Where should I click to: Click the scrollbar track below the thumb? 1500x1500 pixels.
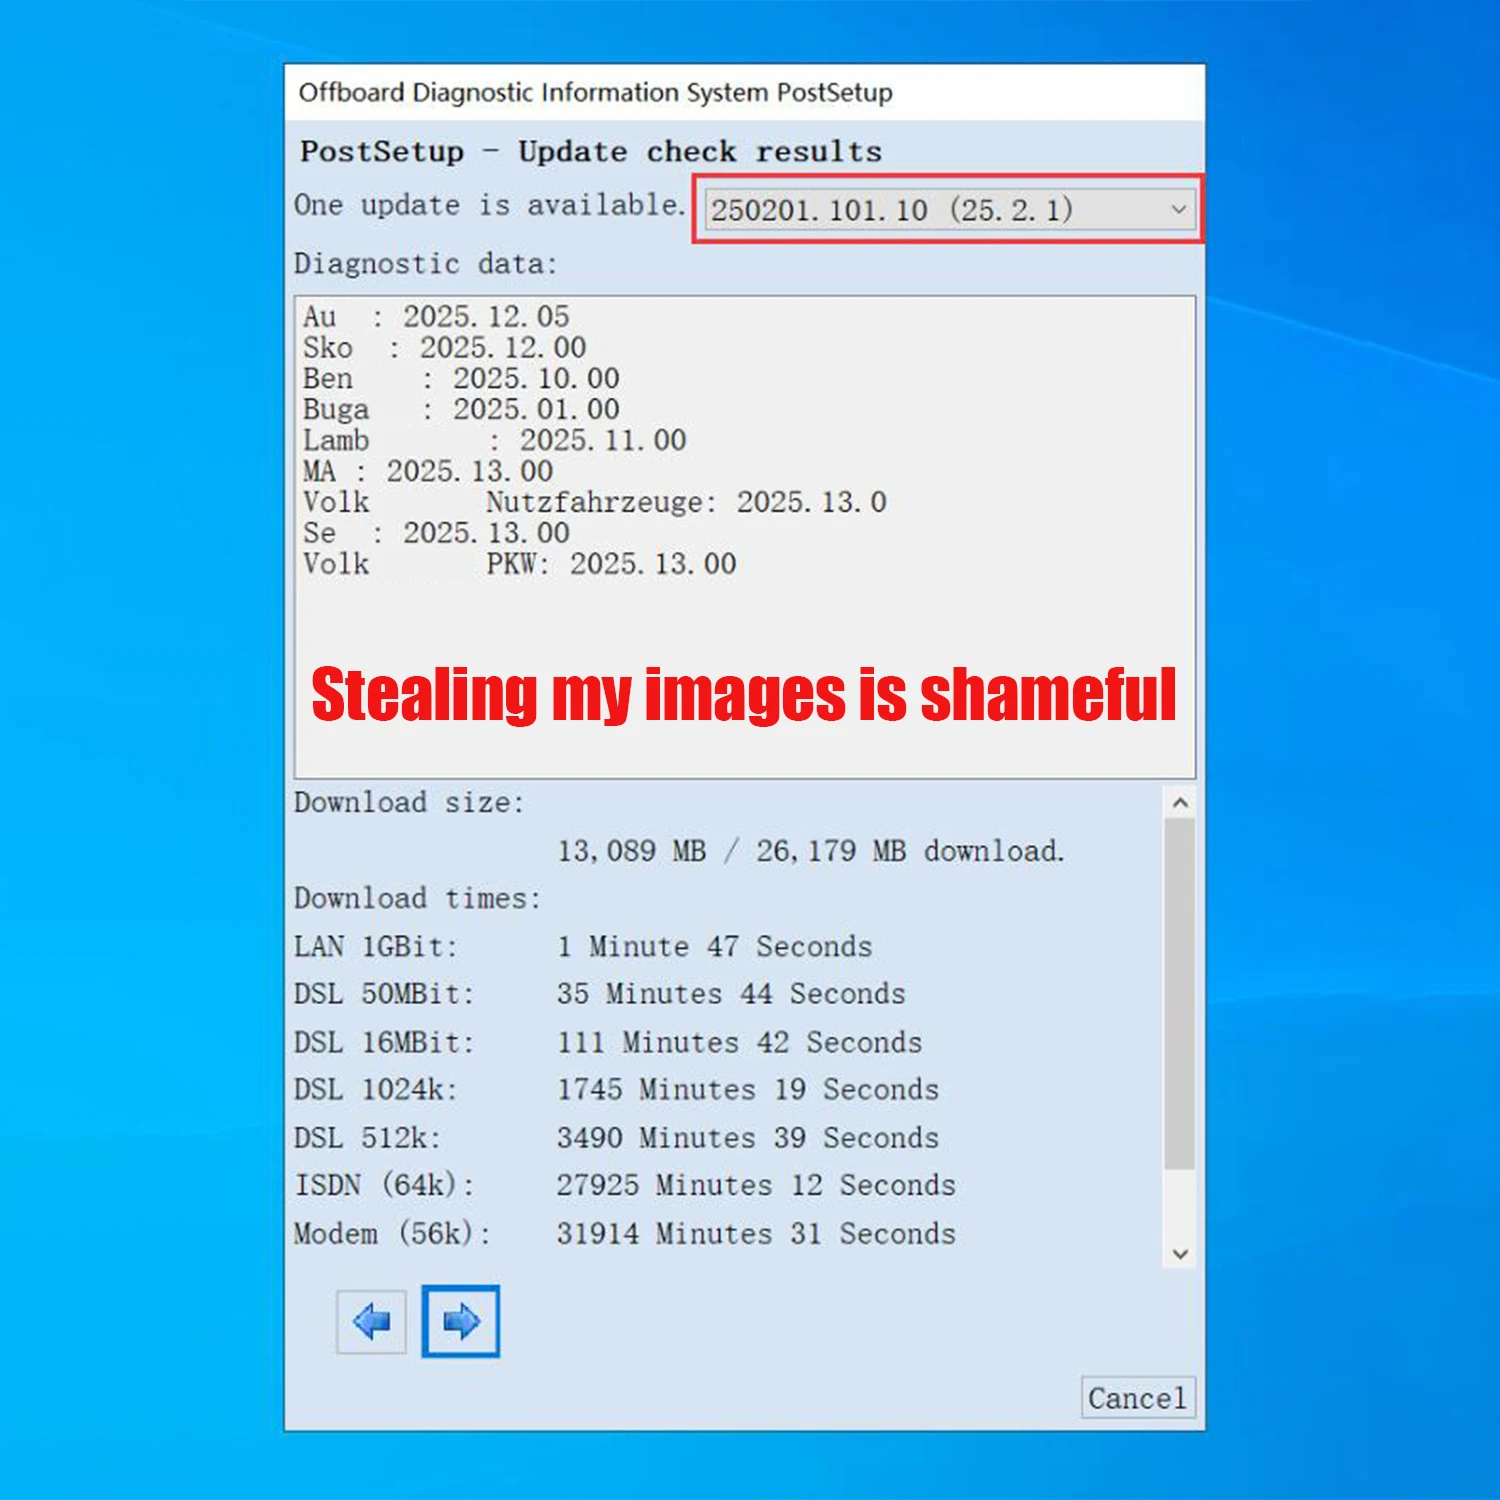(x=1180, y=1203)
